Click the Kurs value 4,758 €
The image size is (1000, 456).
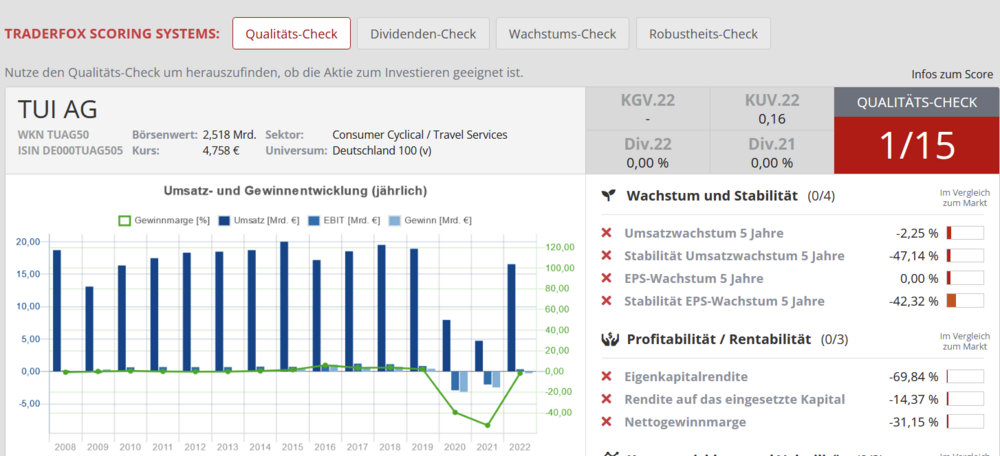[x=221, y=151]
